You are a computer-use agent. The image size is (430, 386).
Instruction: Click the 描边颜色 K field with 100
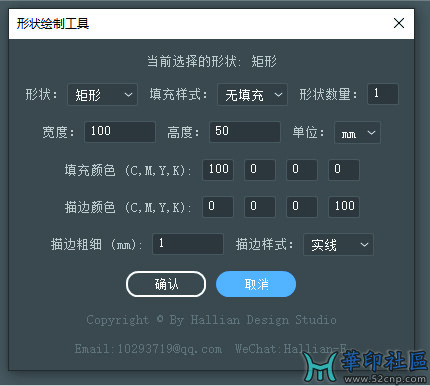click(x=344, y=207)
